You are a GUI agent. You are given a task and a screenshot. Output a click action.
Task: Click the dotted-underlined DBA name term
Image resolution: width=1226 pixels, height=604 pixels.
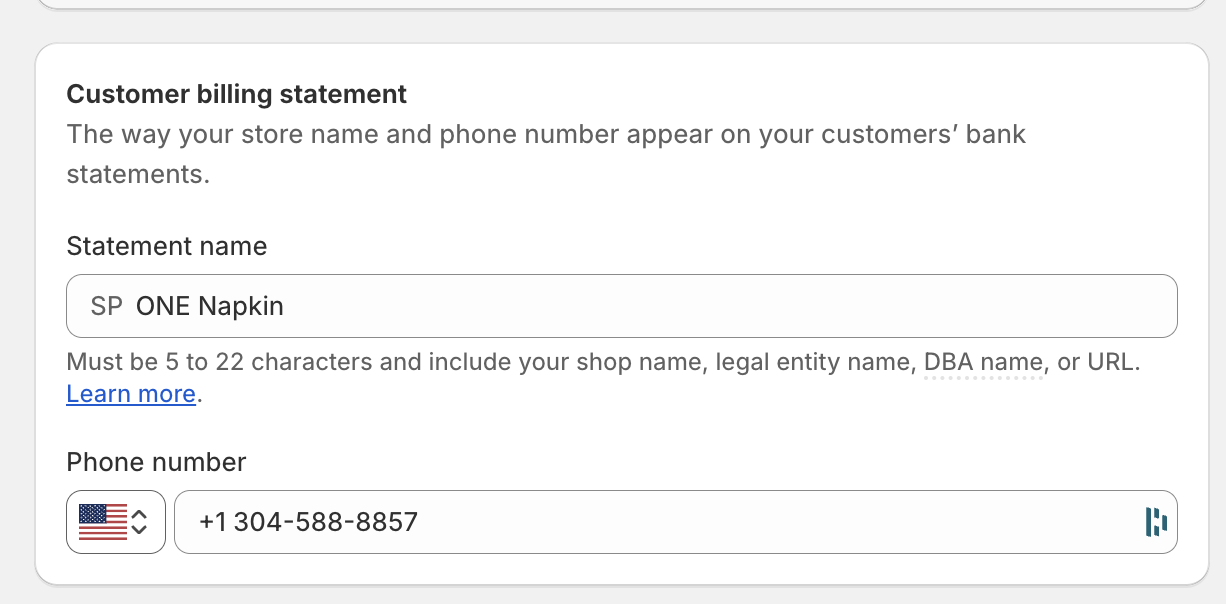tap(983, 362)
